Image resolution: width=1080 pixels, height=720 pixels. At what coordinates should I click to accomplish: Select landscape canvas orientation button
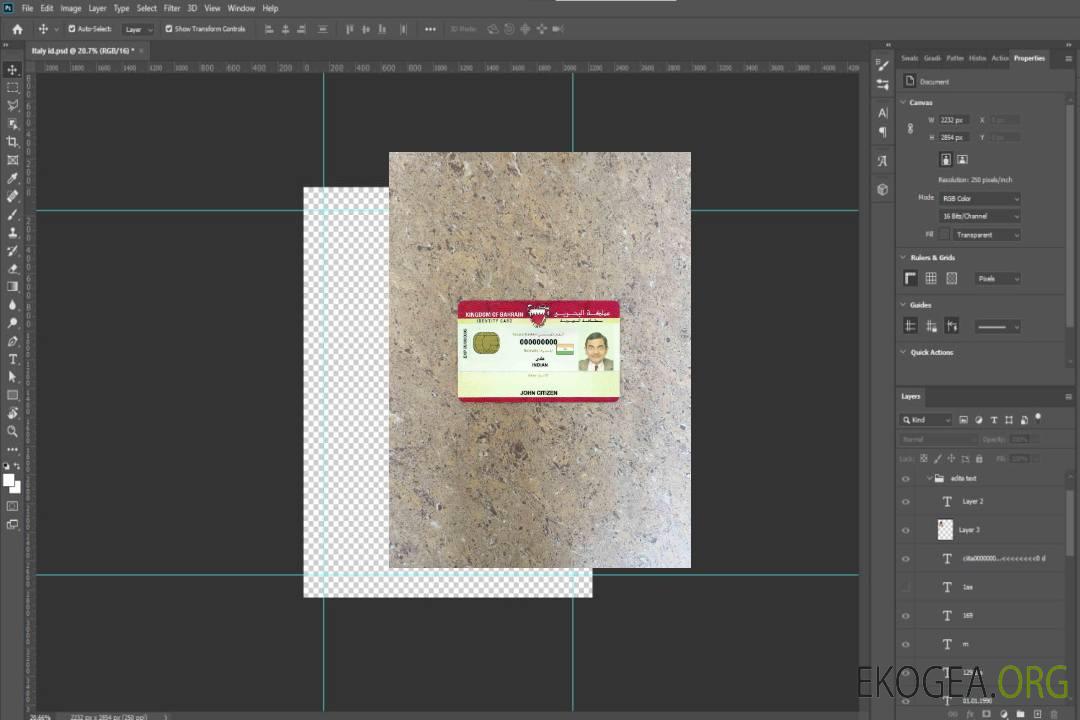click(x=962, y=159)
